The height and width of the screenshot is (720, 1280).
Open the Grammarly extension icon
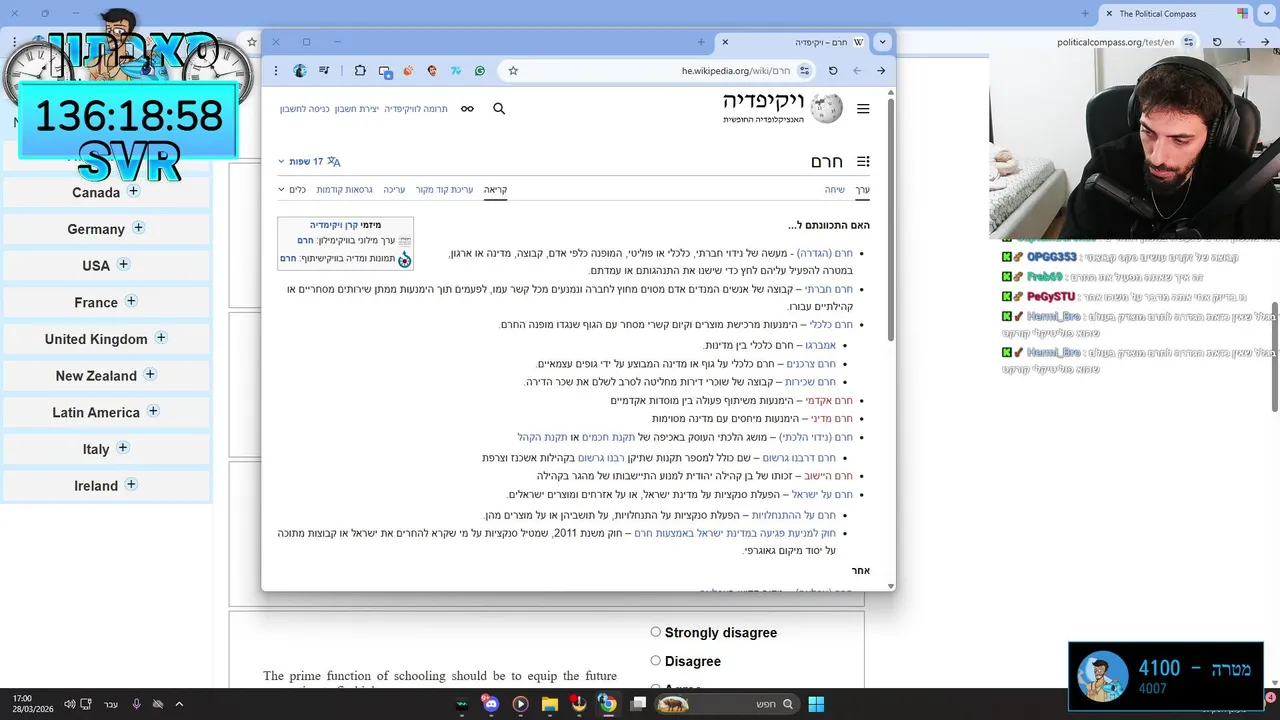(480, 71)
